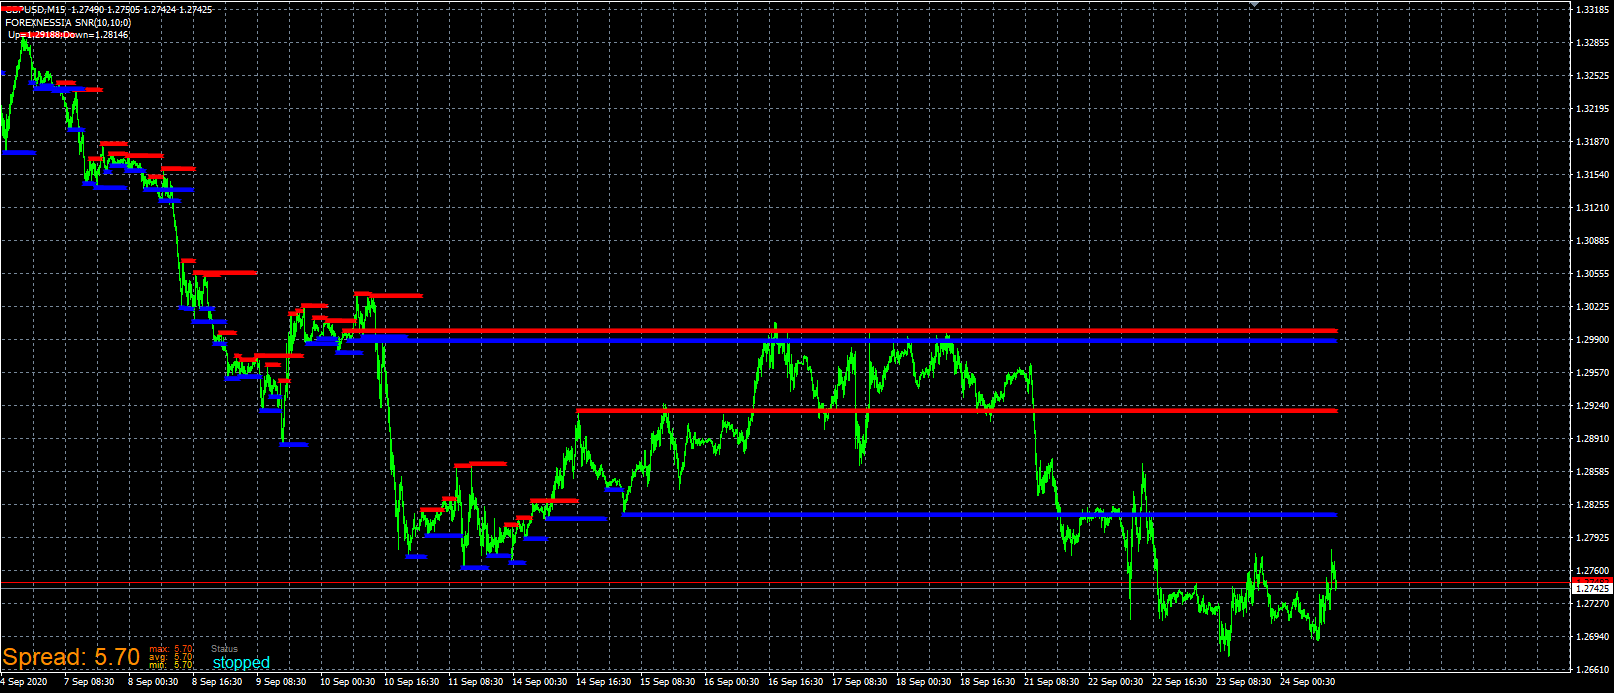Select the FOREXNESSIA SNR(10,10;0) indicator label
This screenshot has height=693, width=1614.
click(68, 22)
